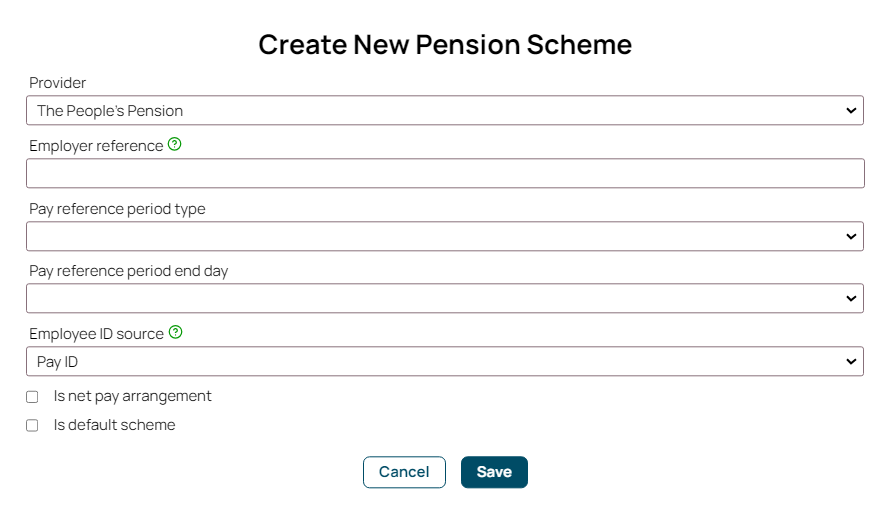Image resolution: width=887 pixels, height=511 pixels.
Task: Select 'The People's Pension' text in Provider box
Action: (110, 110)
